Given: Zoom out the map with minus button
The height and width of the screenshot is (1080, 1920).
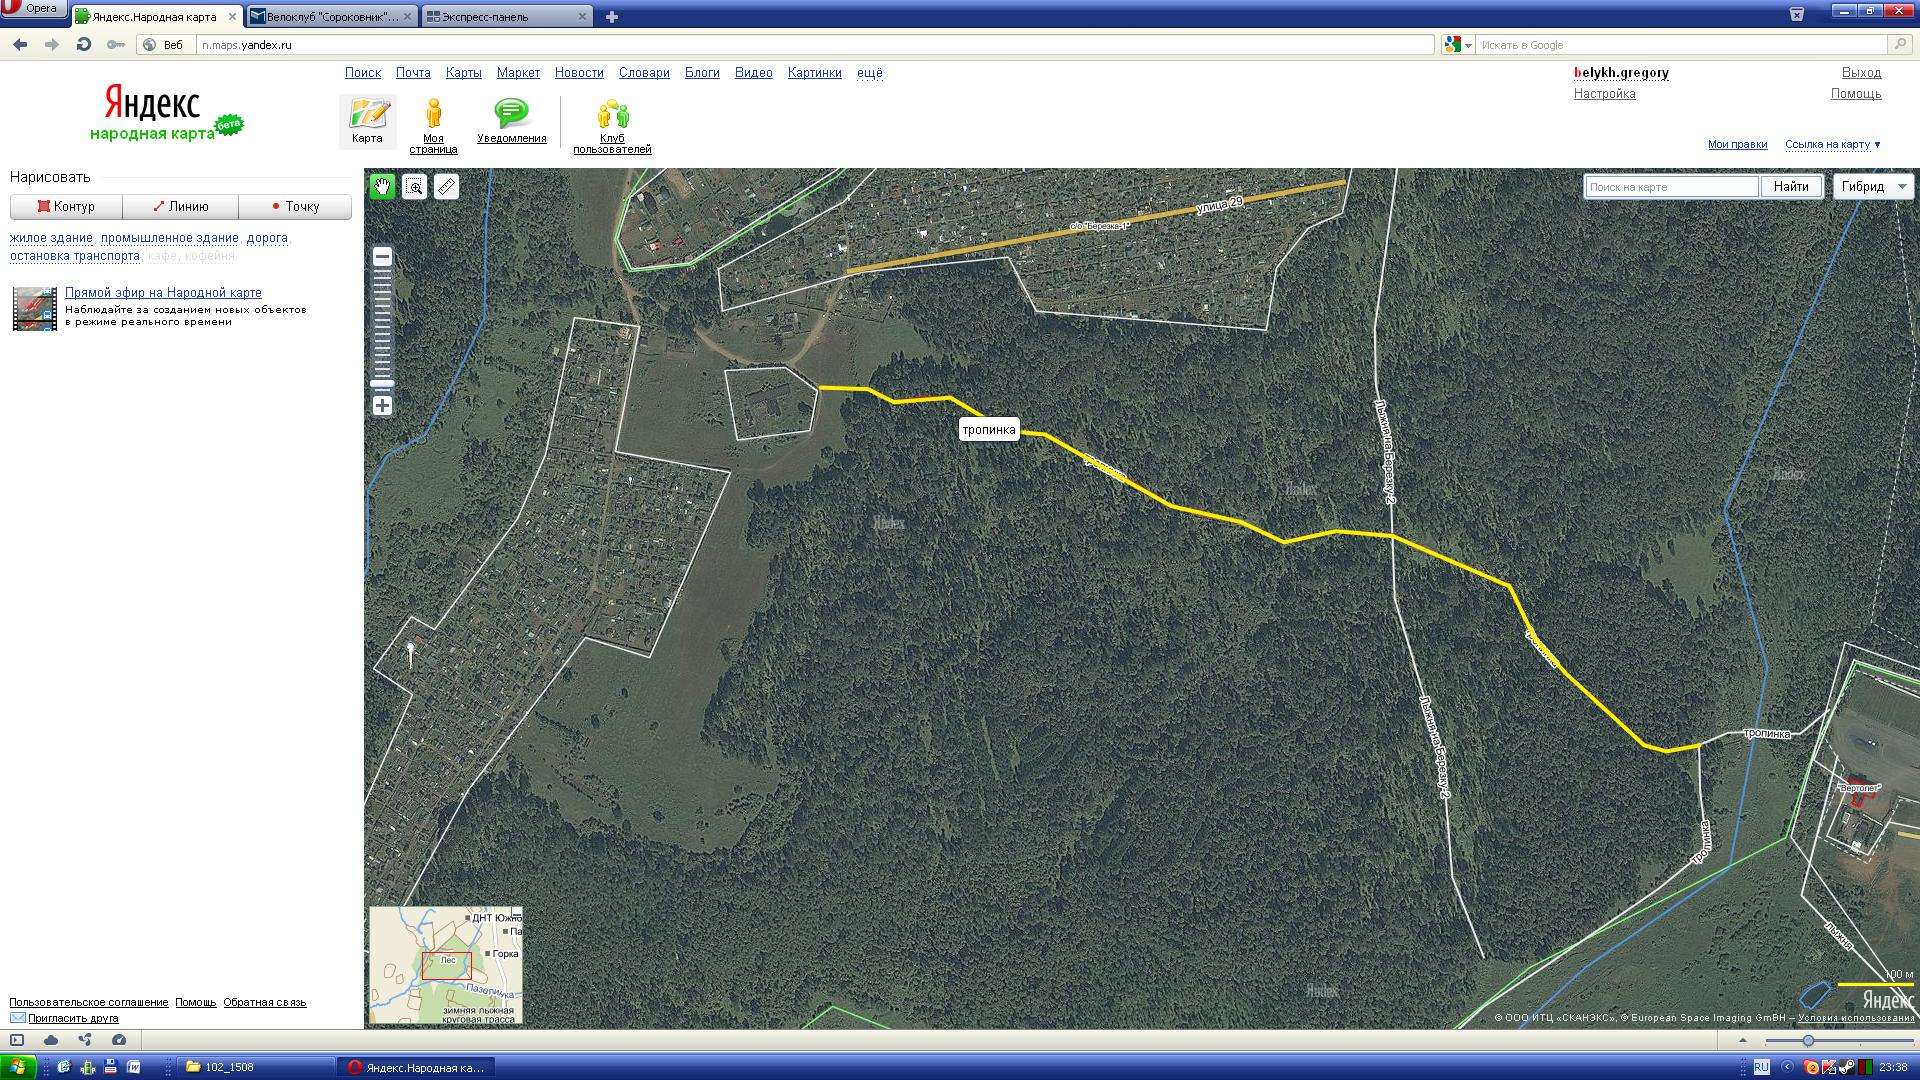Looking at the screenshot, I should [382, 257].
